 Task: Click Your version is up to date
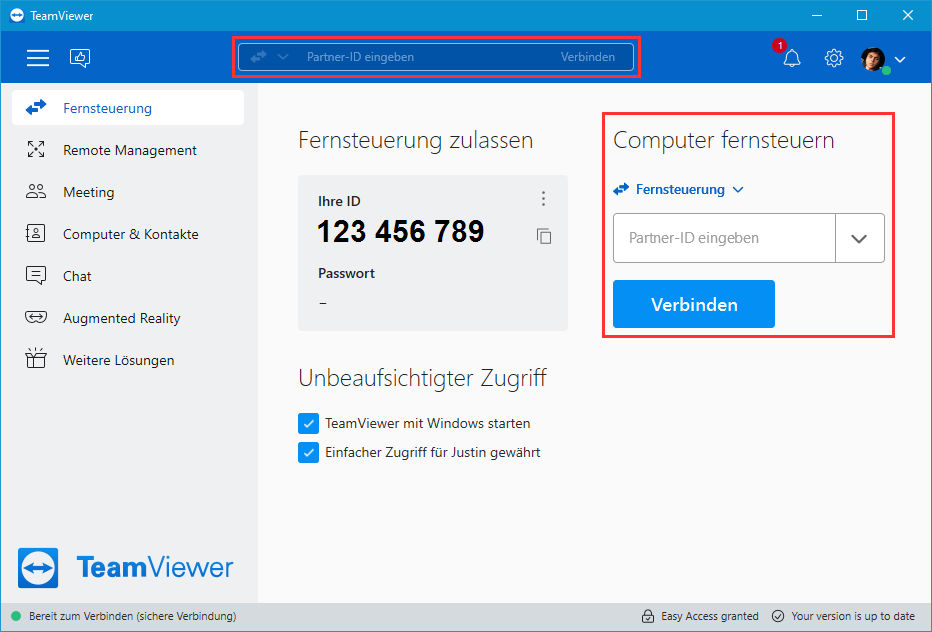click(853, 616)
